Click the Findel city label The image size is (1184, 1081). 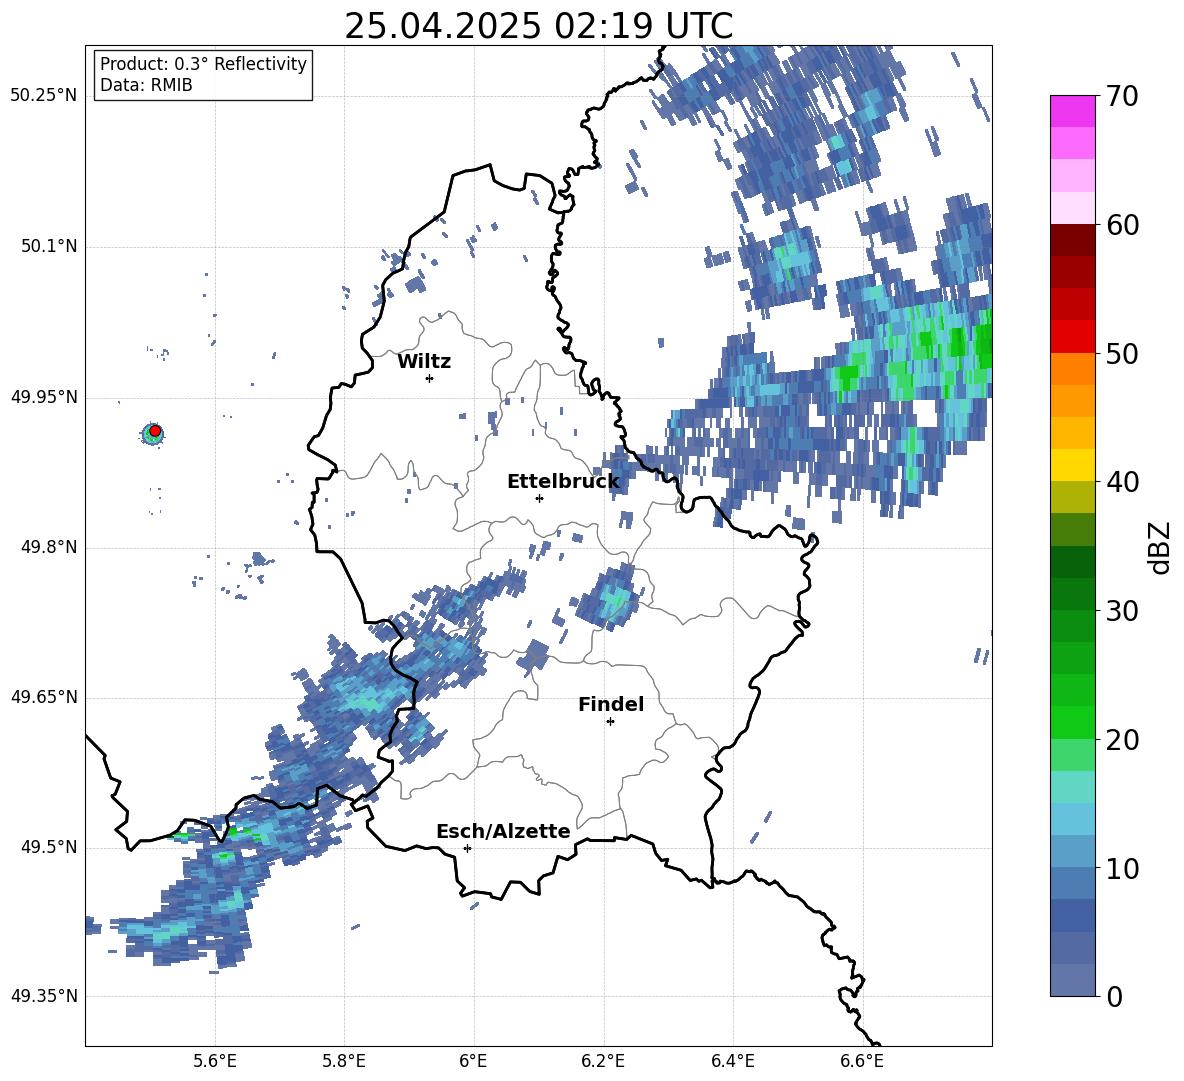click(611, 704)
